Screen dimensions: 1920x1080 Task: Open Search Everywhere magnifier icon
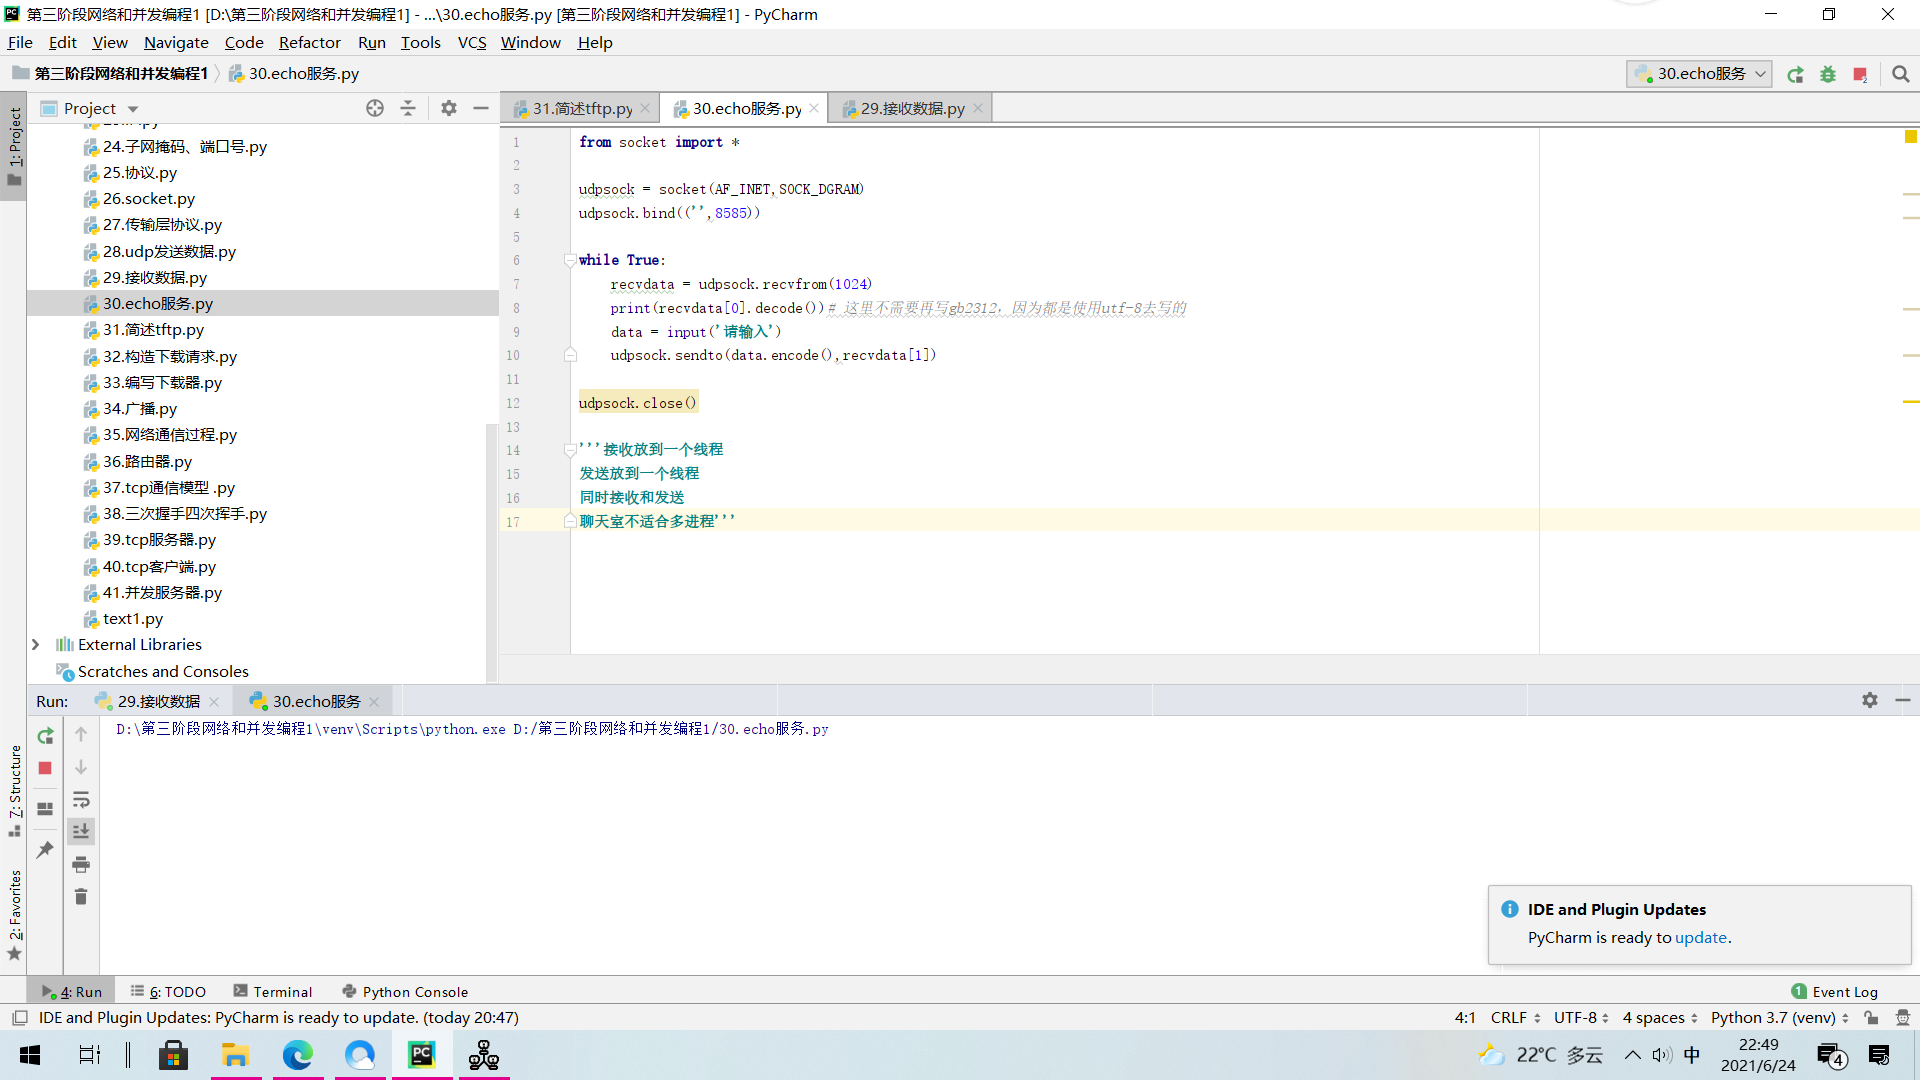[x=1901, y=74]
